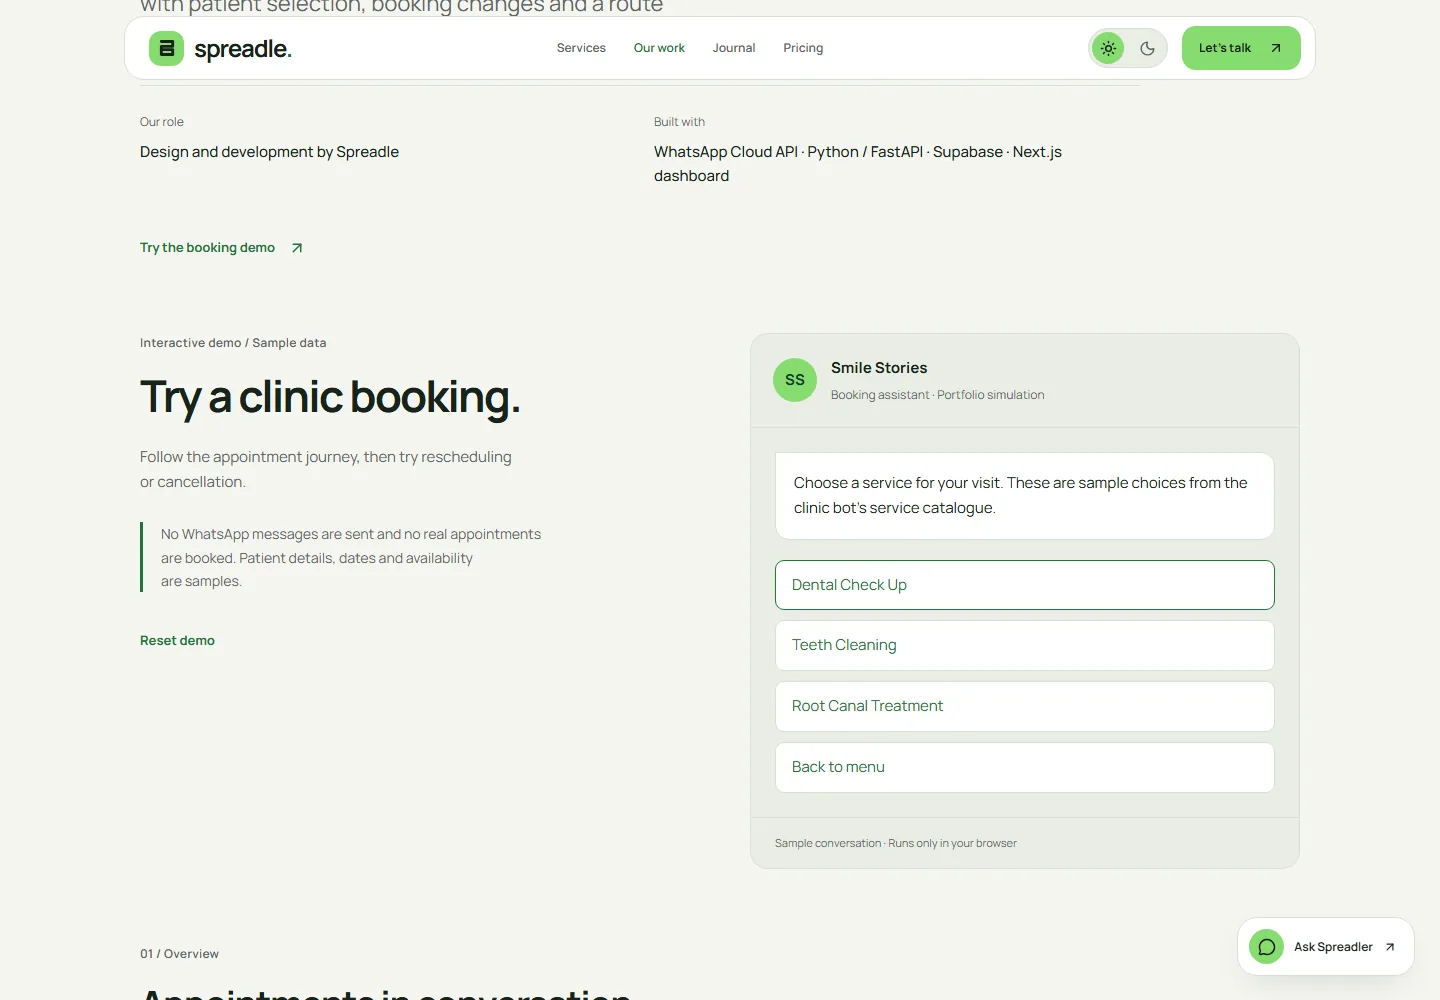The width and height of the screenshot is (1440, 1000).
Task: Click the 'Our role' label
Action: click(x=162, y=122)
